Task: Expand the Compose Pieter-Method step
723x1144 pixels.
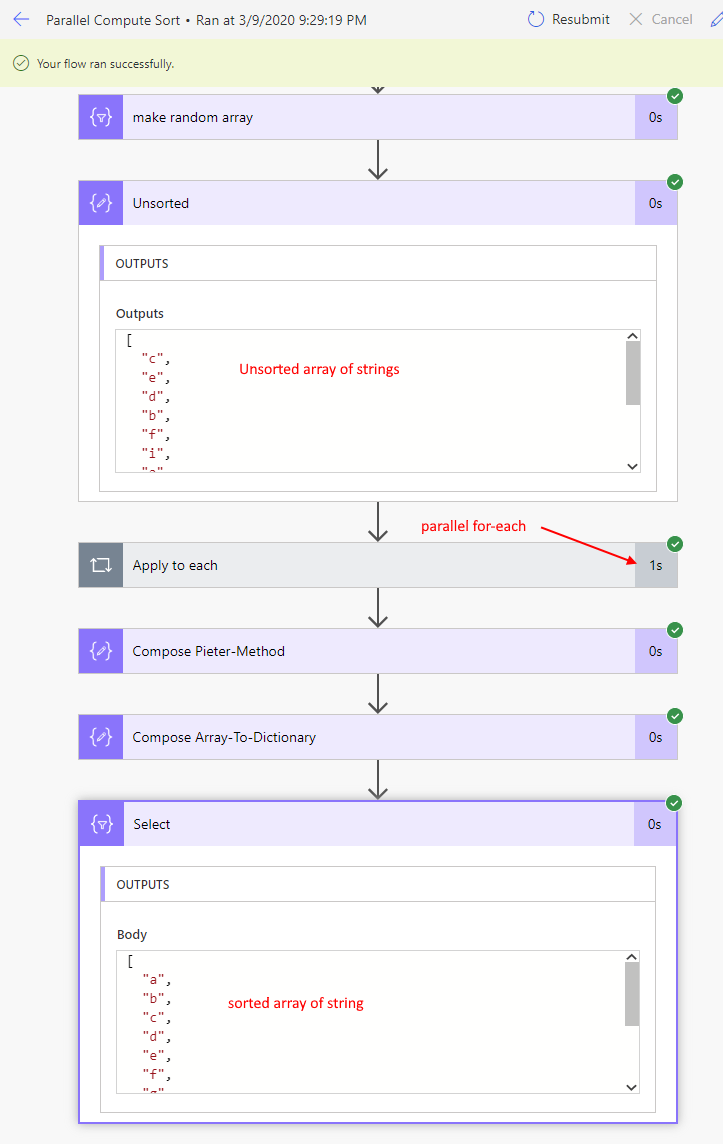Action: [x=378, y=651]
